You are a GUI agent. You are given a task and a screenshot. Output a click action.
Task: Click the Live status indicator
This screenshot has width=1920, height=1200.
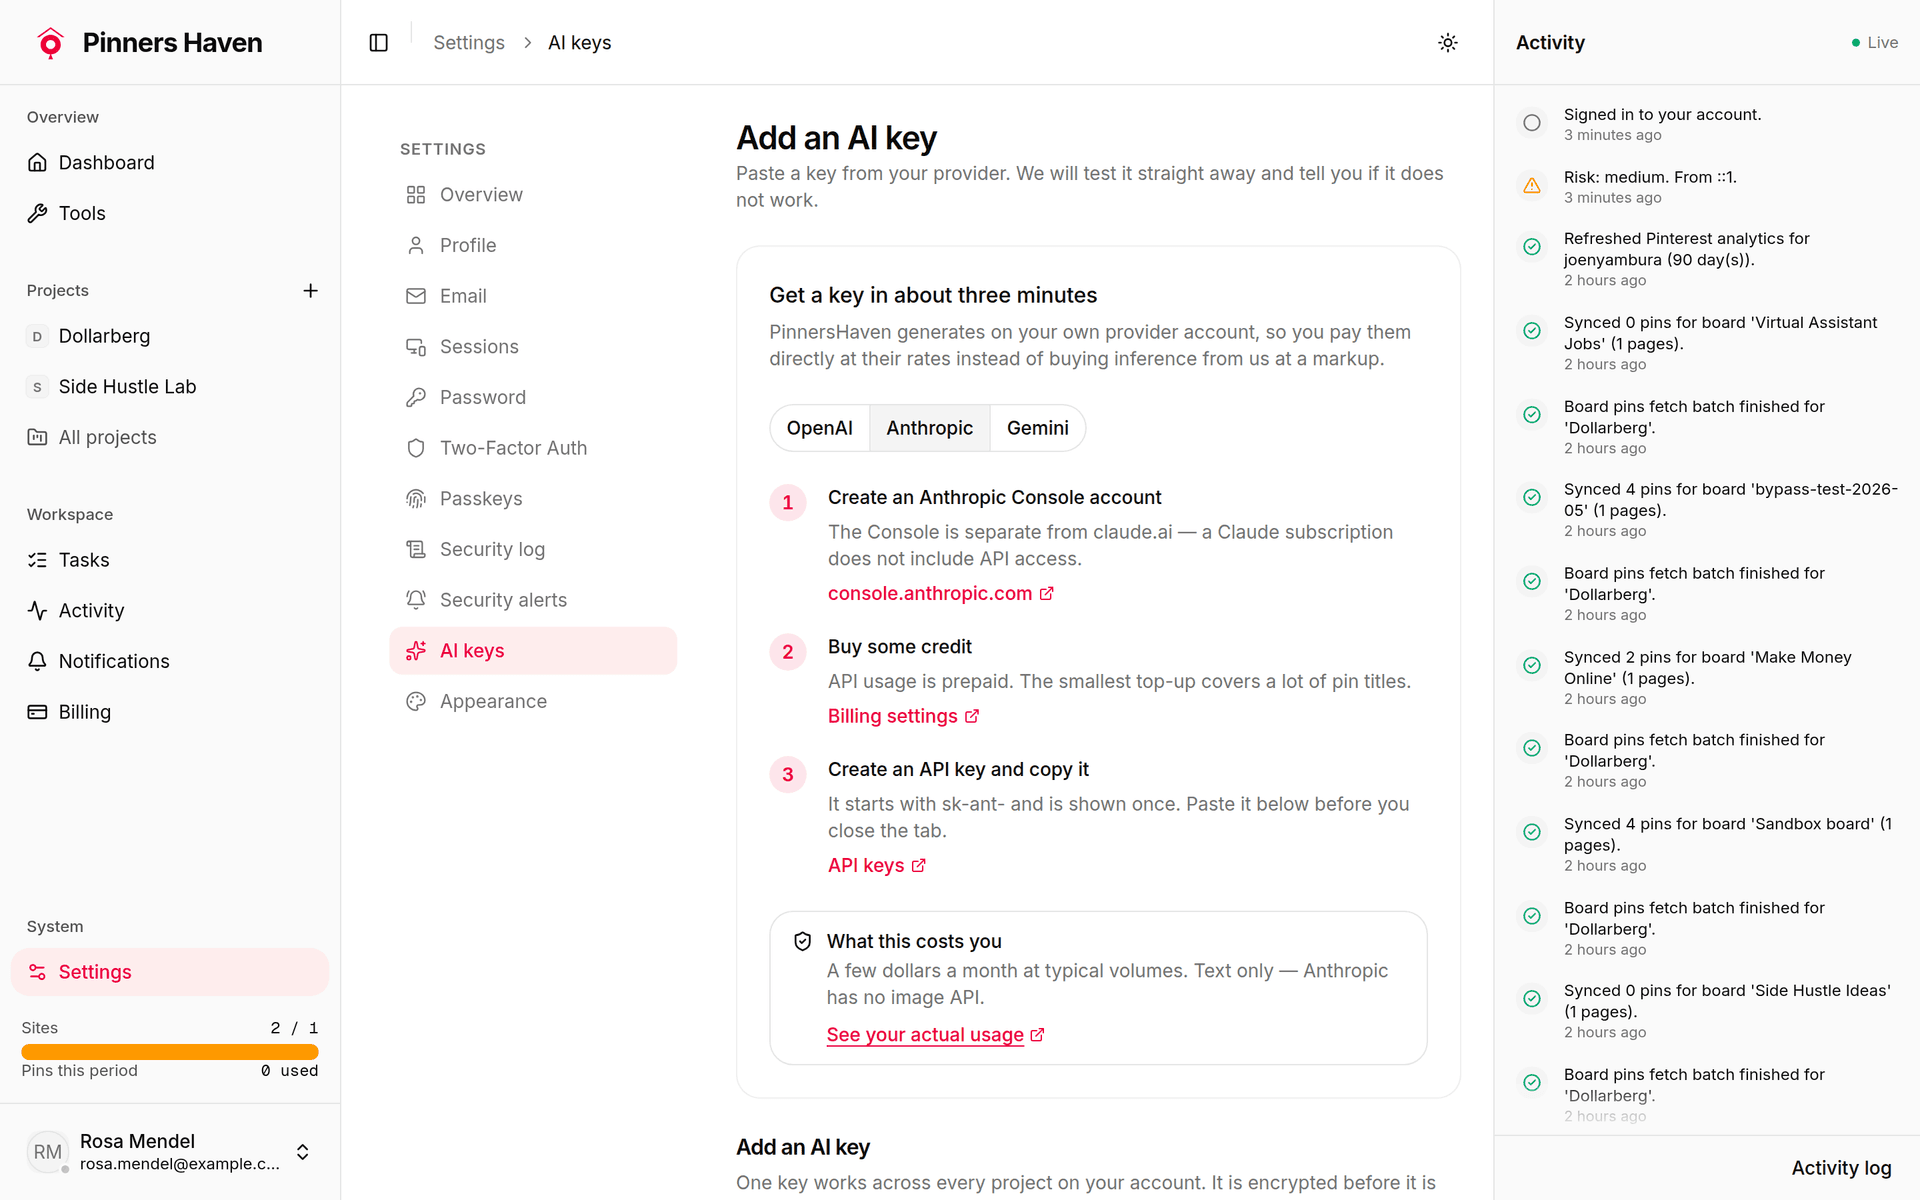[1874, 42]
